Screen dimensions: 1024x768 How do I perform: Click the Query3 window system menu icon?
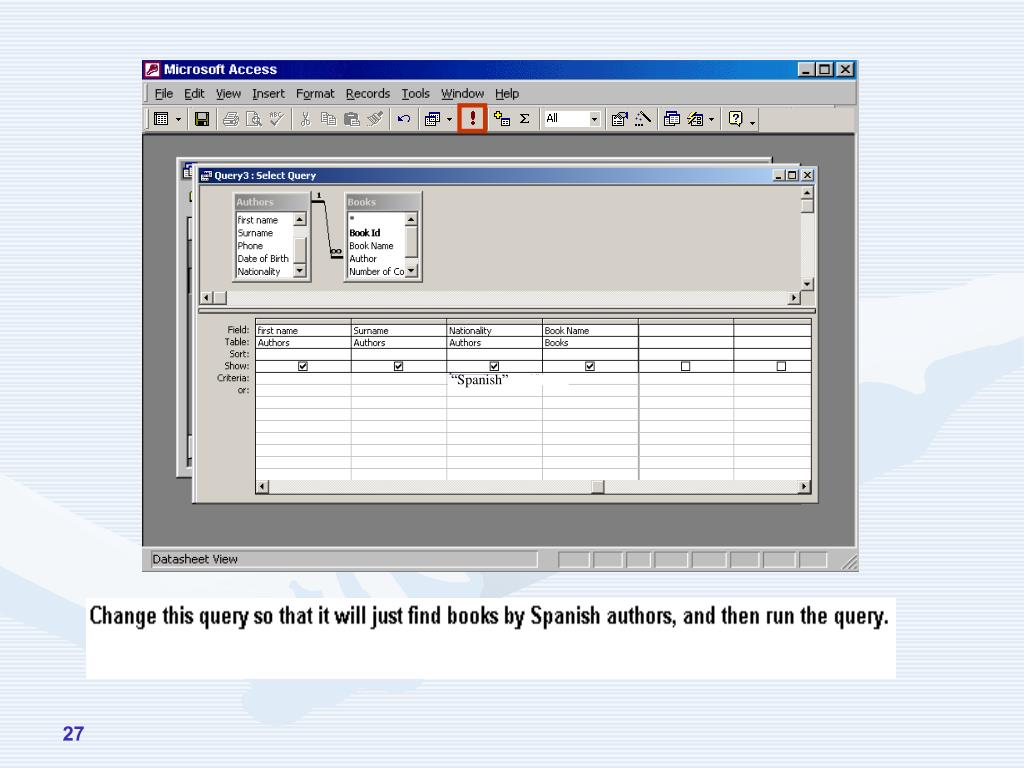click(206, 175)
